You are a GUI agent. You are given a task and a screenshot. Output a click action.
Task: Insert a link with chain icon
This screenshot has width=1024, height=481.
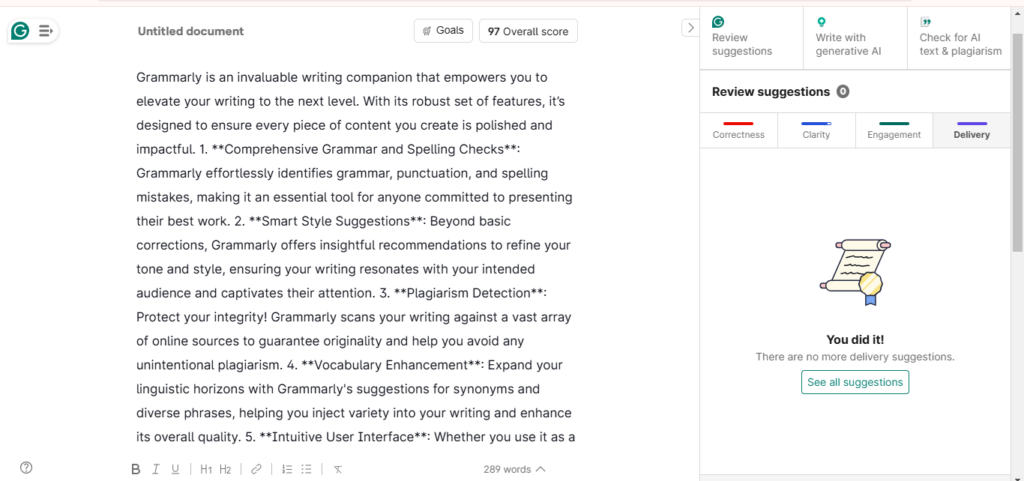[x=256, y=469]
